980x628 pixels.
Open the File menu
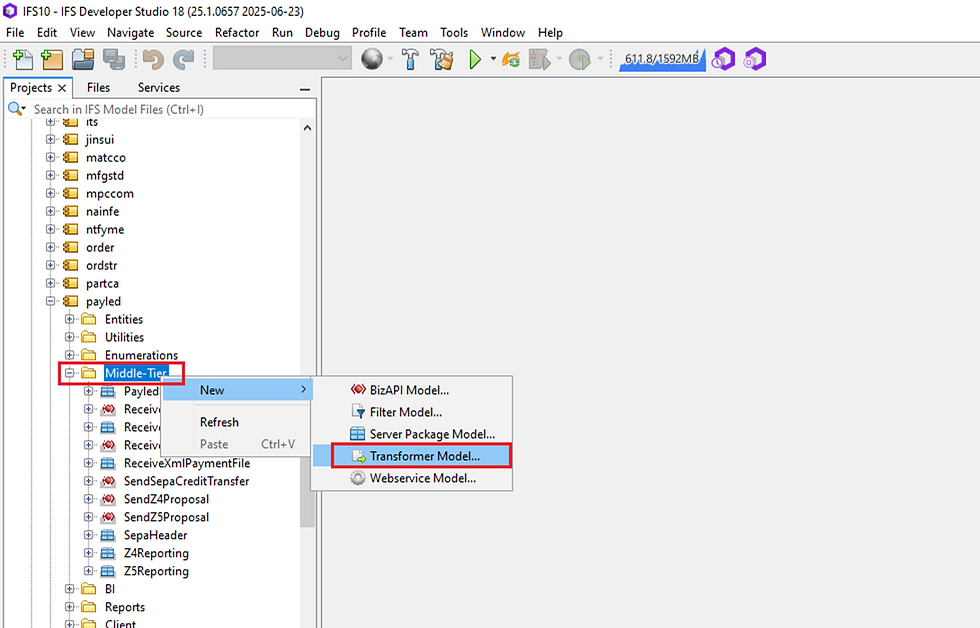pyautogui.click(x=15, y=32)
